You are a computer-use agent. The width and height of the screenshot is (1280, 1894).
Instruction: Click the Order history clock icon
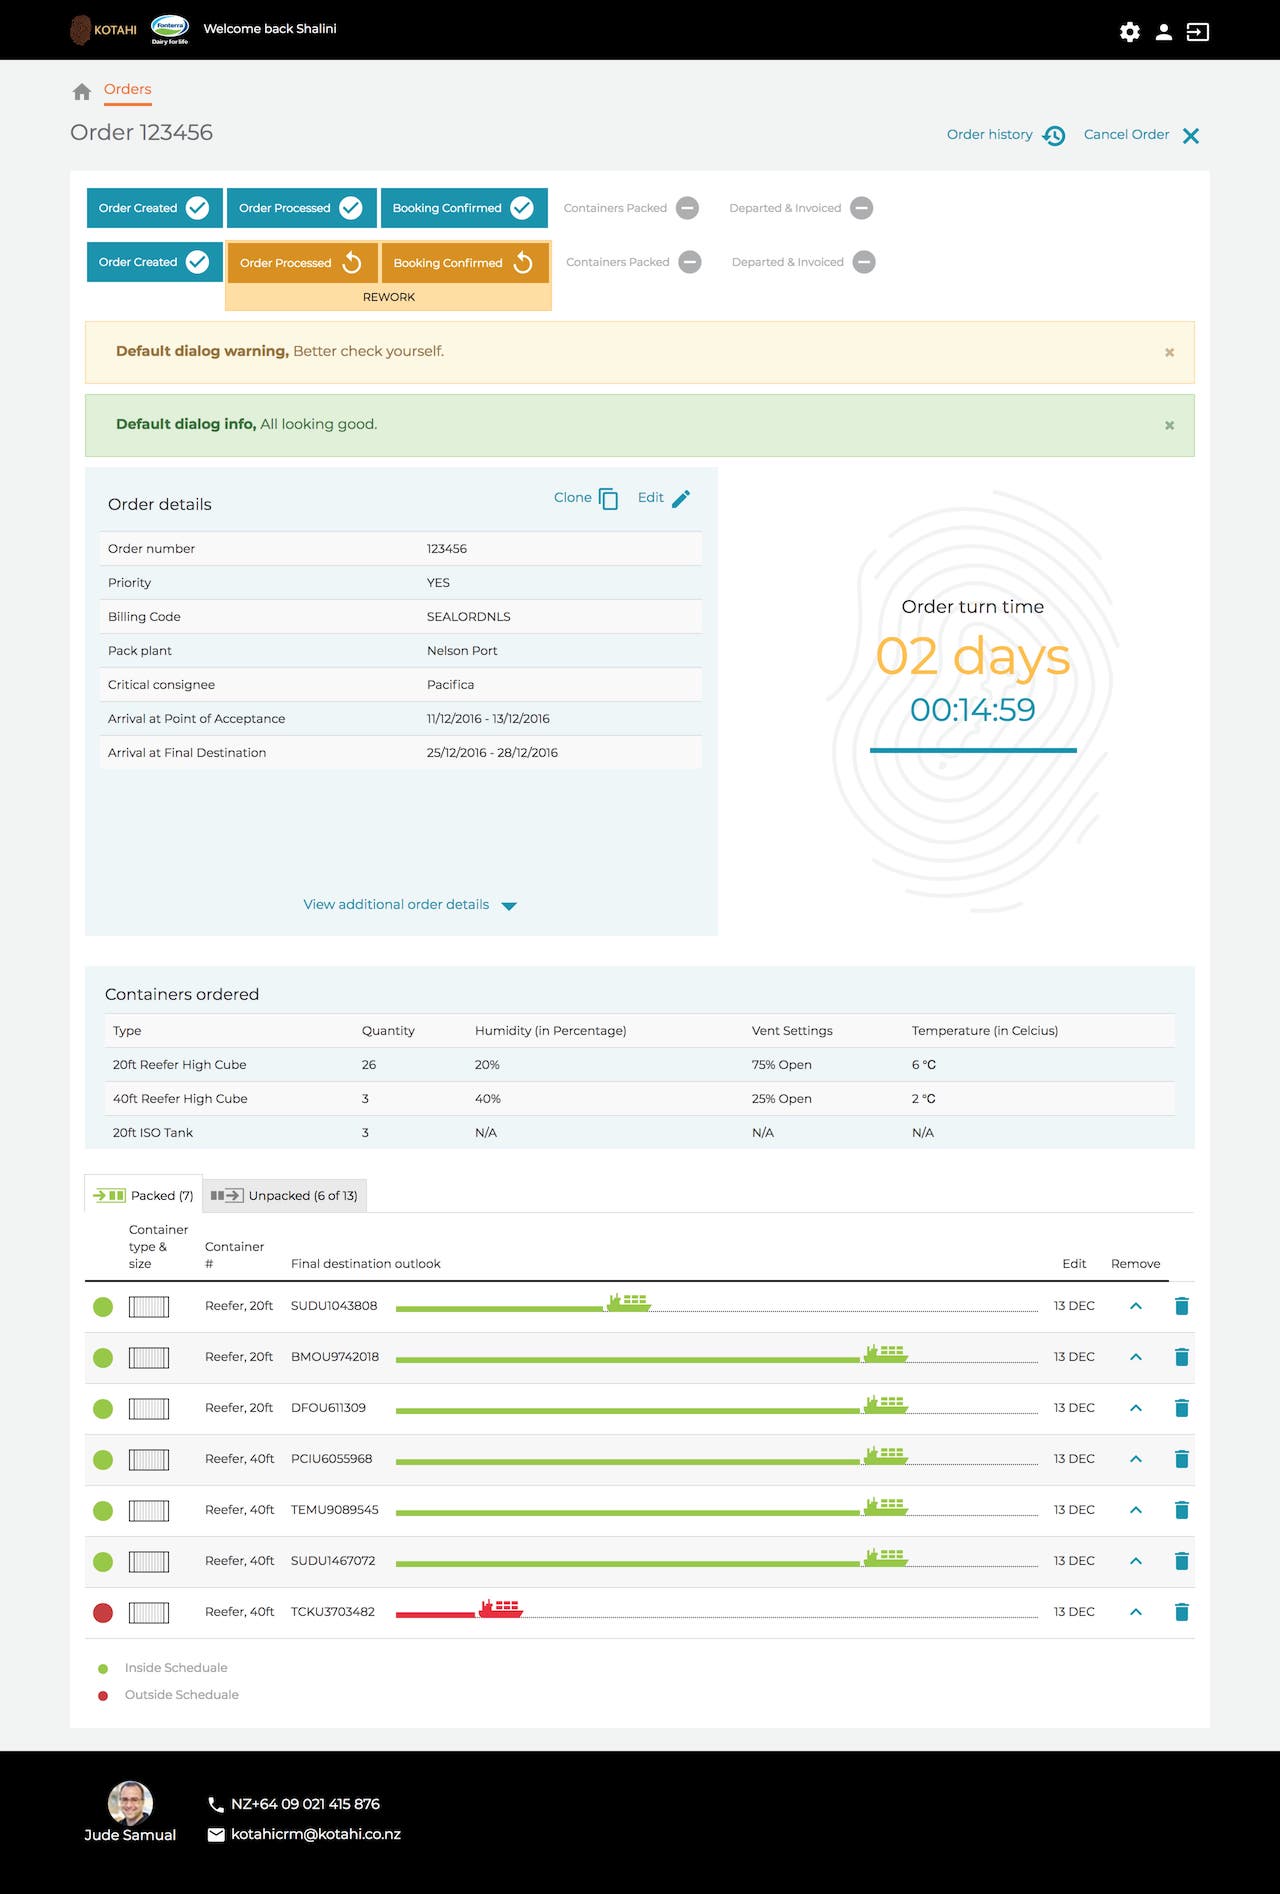tap(1054, 136)
